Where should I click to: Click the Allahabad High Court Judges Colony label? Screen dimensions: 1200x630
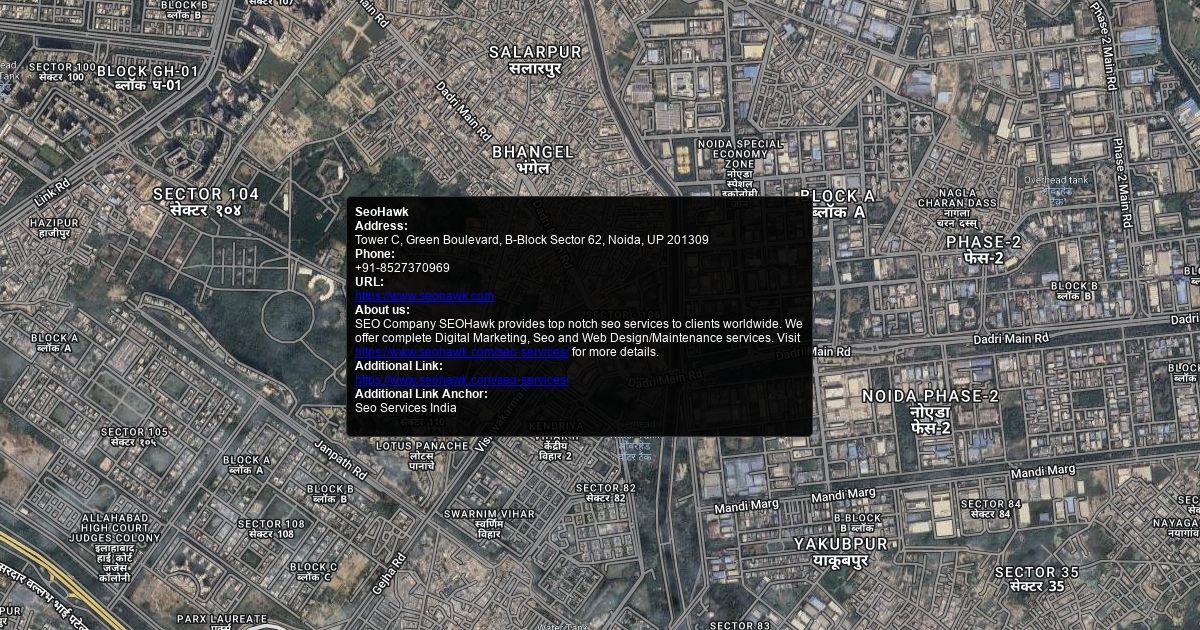click(x=113, y=528)
